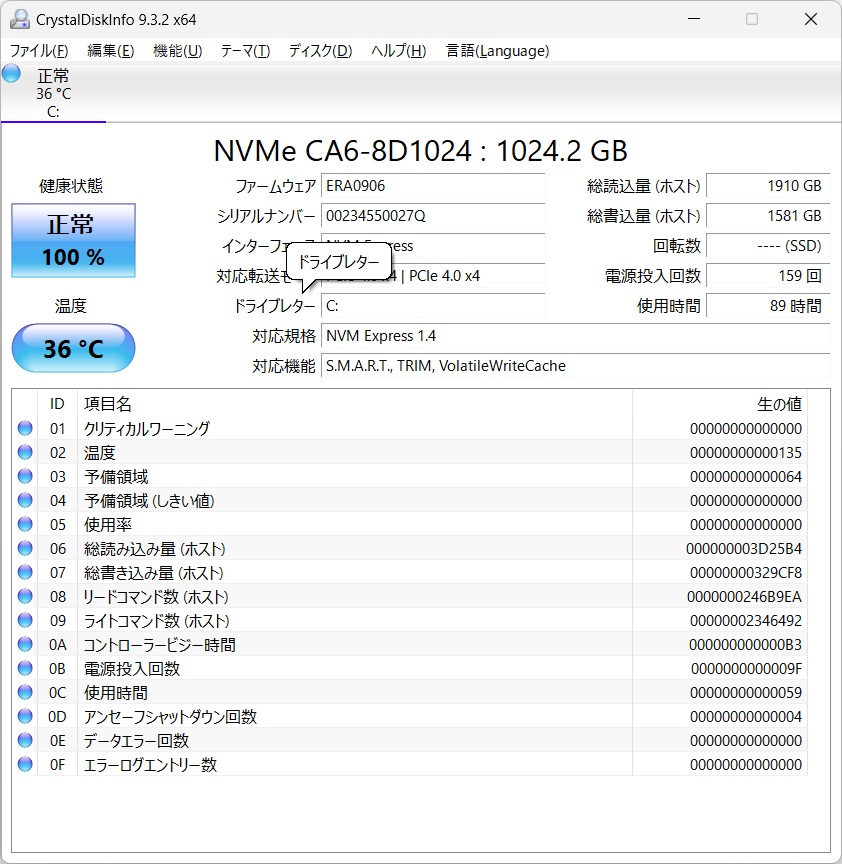Click the drive letter field C:
This screenshot has height=864, width=842.
pos(433,306)
